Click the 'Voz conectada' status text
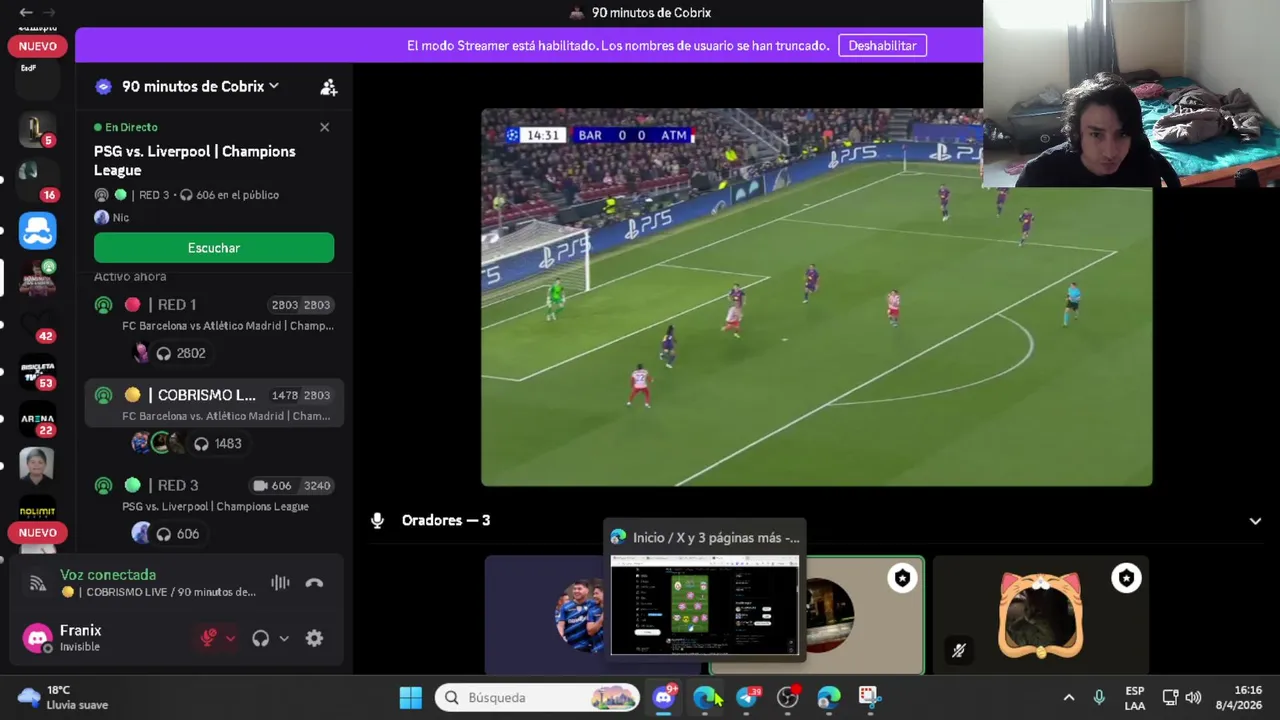This screenshot has height=720, width=1280. (108, 575)
